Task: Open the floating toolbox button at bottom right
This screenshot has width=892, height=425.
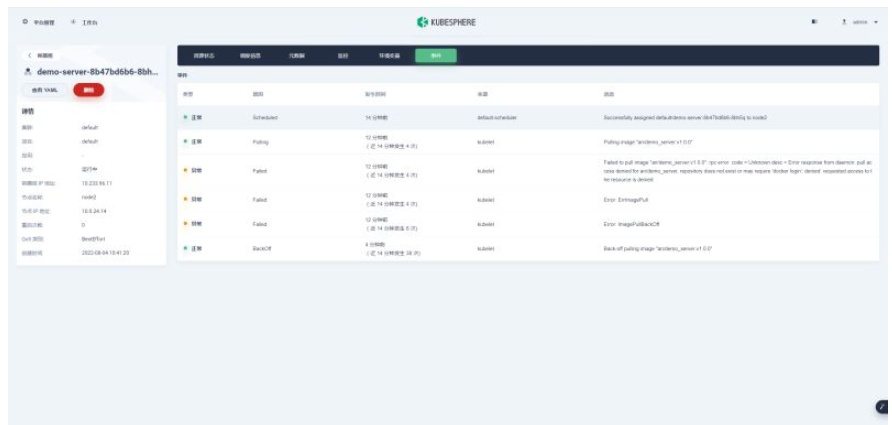Action: 882,406
